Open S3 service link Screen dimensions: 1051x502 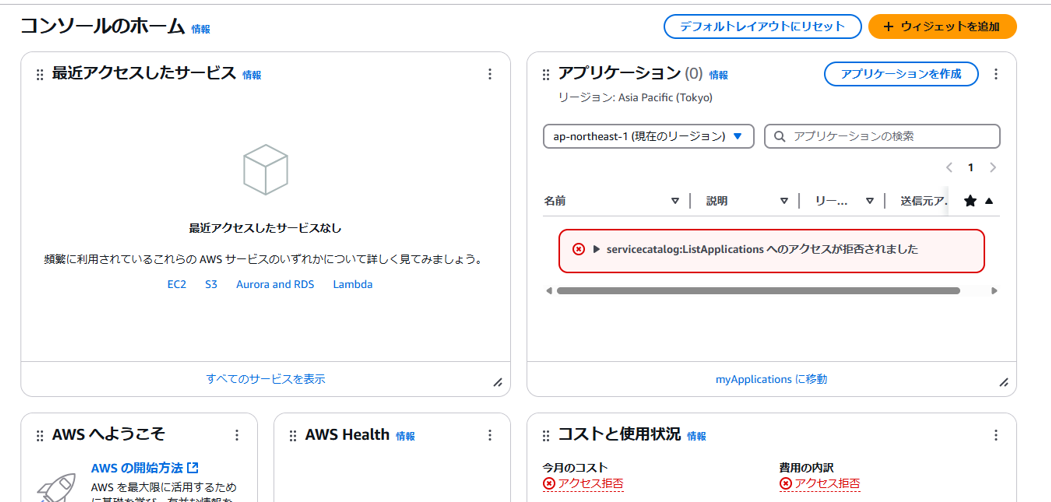pos(211,284)
